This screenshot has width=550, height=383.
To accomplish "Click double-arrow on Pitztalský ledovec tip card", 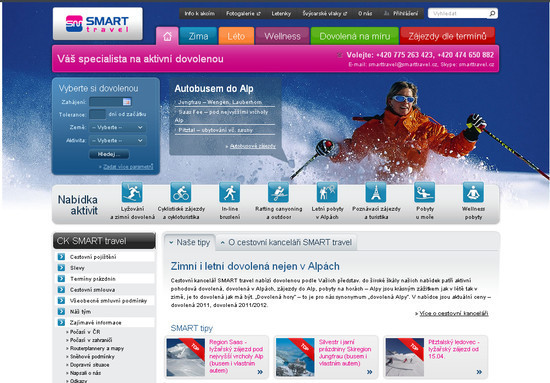I will 479,372.
